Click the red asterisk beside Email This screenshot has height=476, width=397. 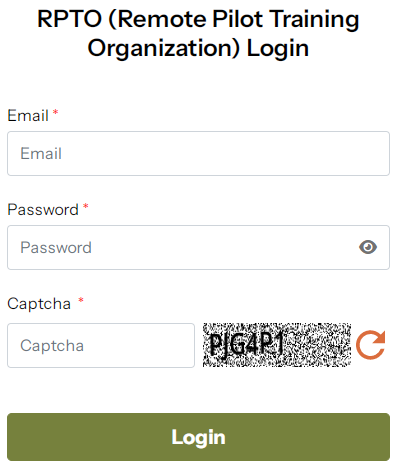[55, 113]
